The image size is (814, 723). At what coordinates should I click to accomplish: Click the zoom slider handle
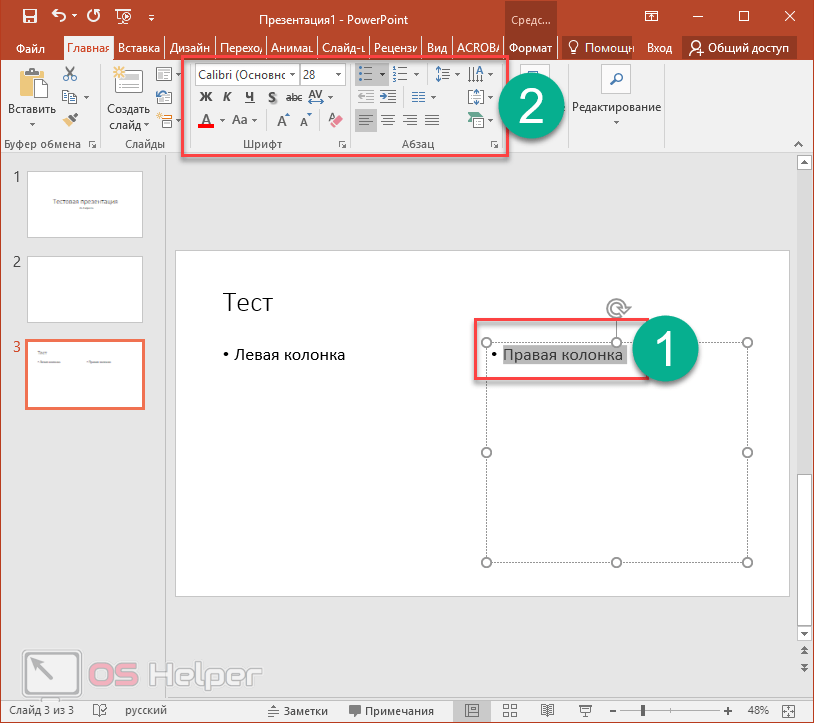coord(643,711)
